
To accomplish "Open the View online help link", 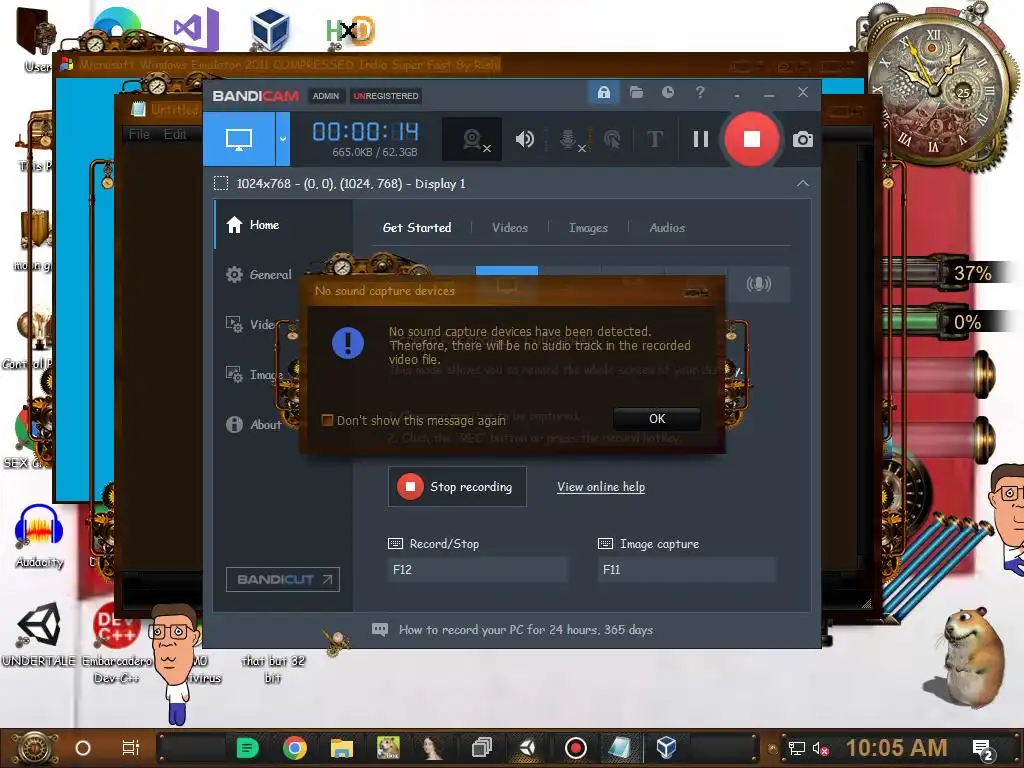I will point(601,487).
